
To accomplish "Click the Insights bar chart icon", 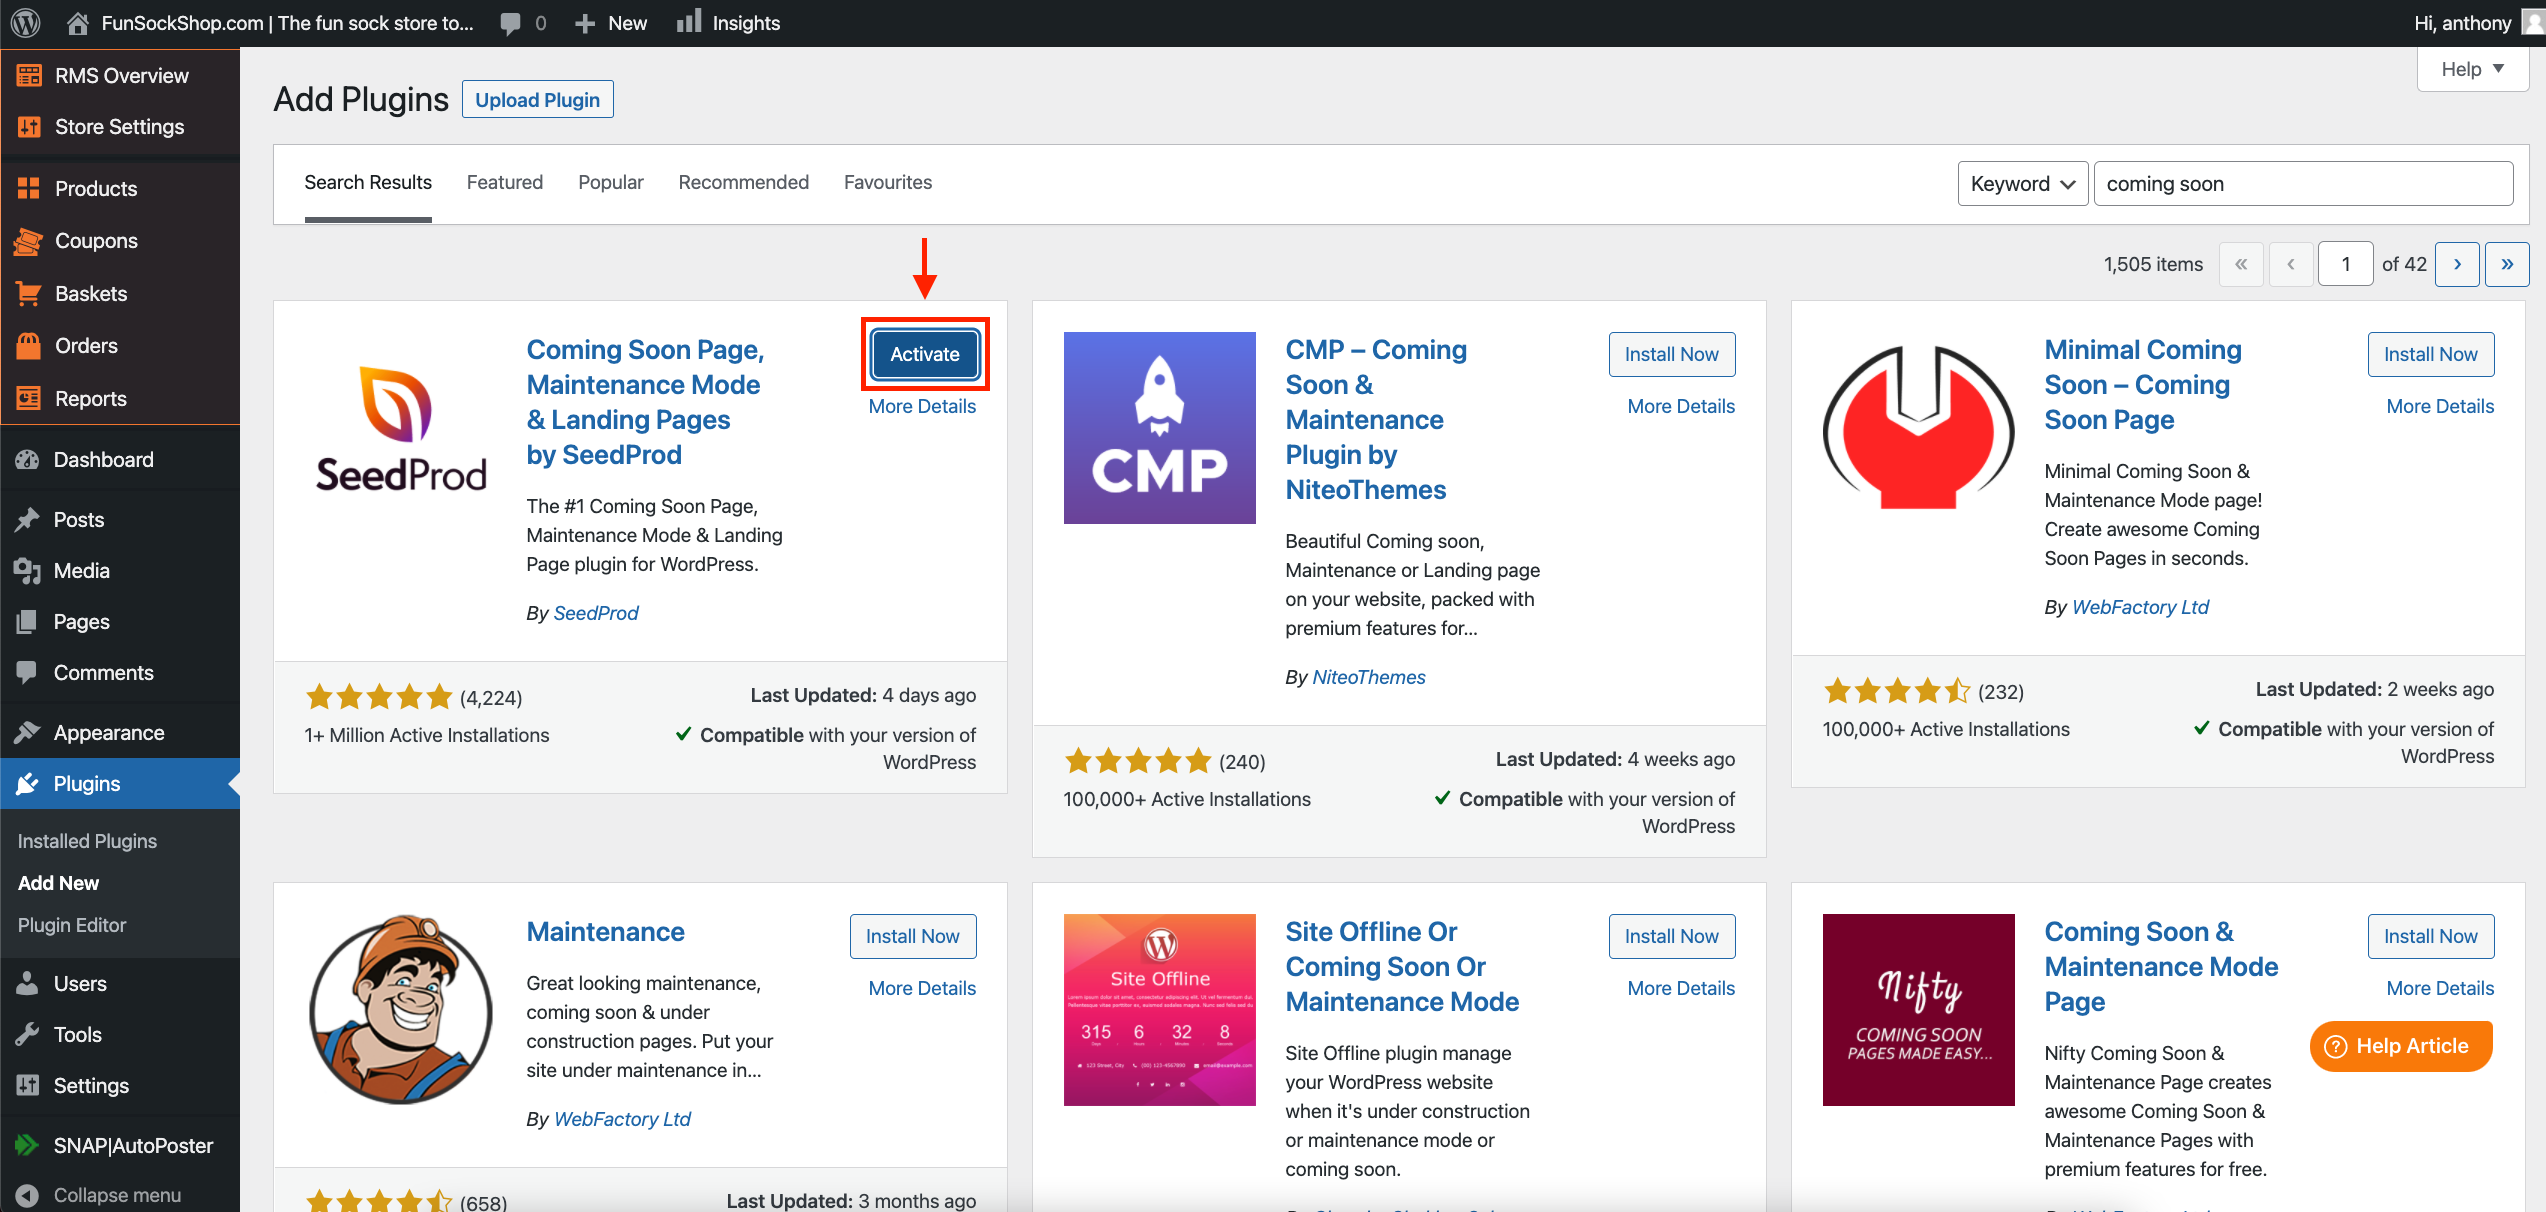I will [689, 22].
